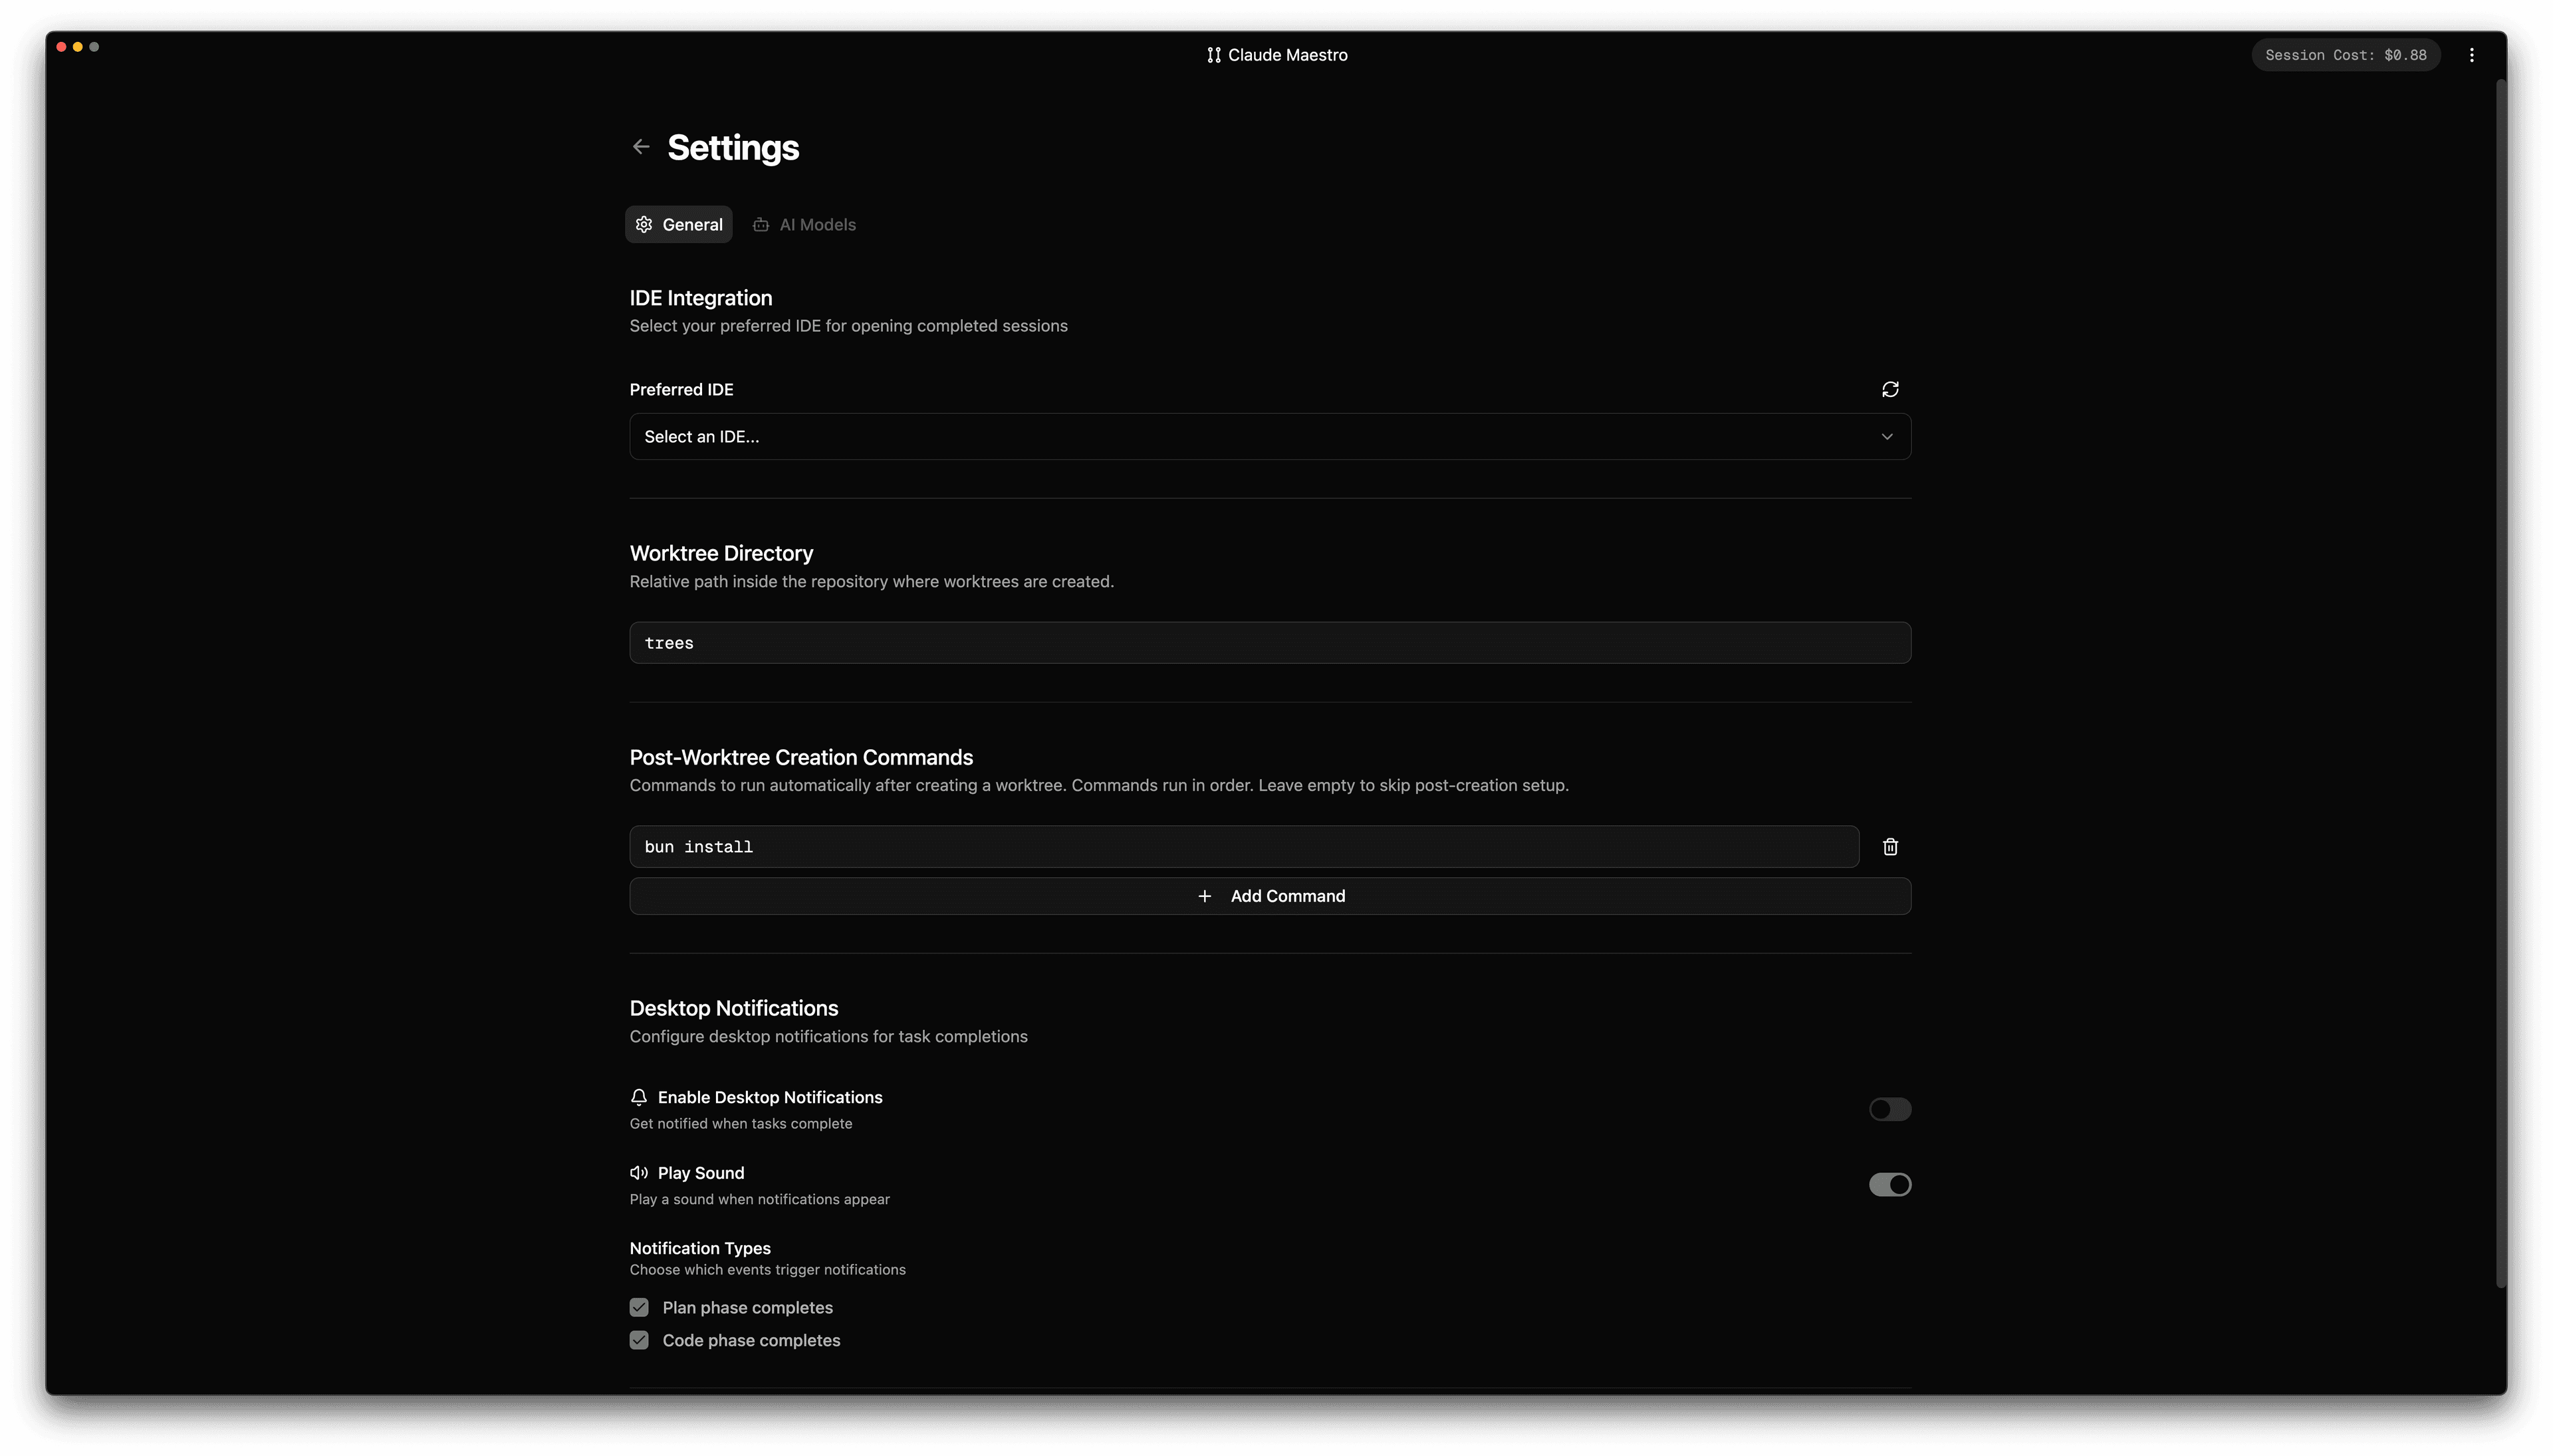
Task: Uncheck Code phase completes
Action: point(639,1339)
